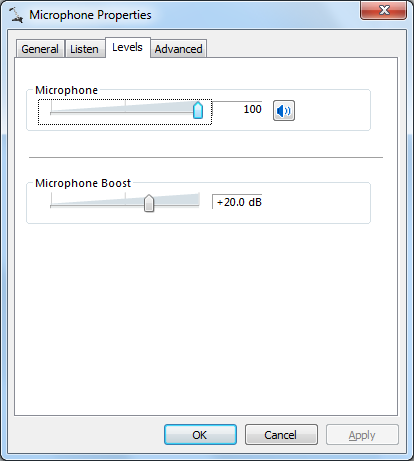
Task: Click the microphone level value 100
Action: (252, 109)
